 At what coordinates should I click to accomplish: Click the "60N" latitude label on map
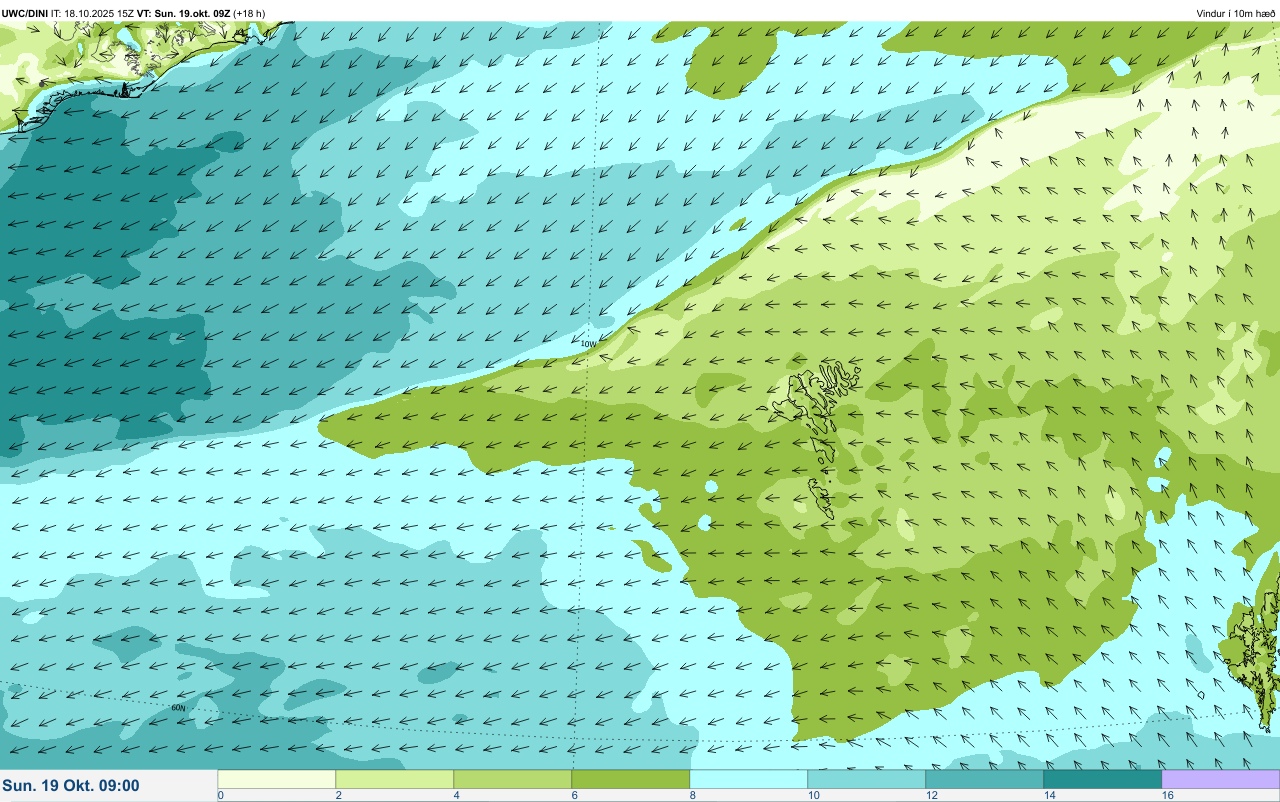pyautogui.click(x=178, y=708)
